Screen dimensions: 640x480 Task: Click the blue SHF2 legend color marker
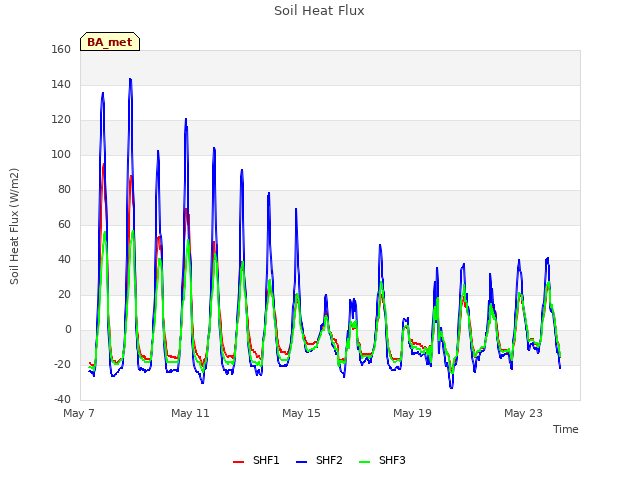(301, 462)
